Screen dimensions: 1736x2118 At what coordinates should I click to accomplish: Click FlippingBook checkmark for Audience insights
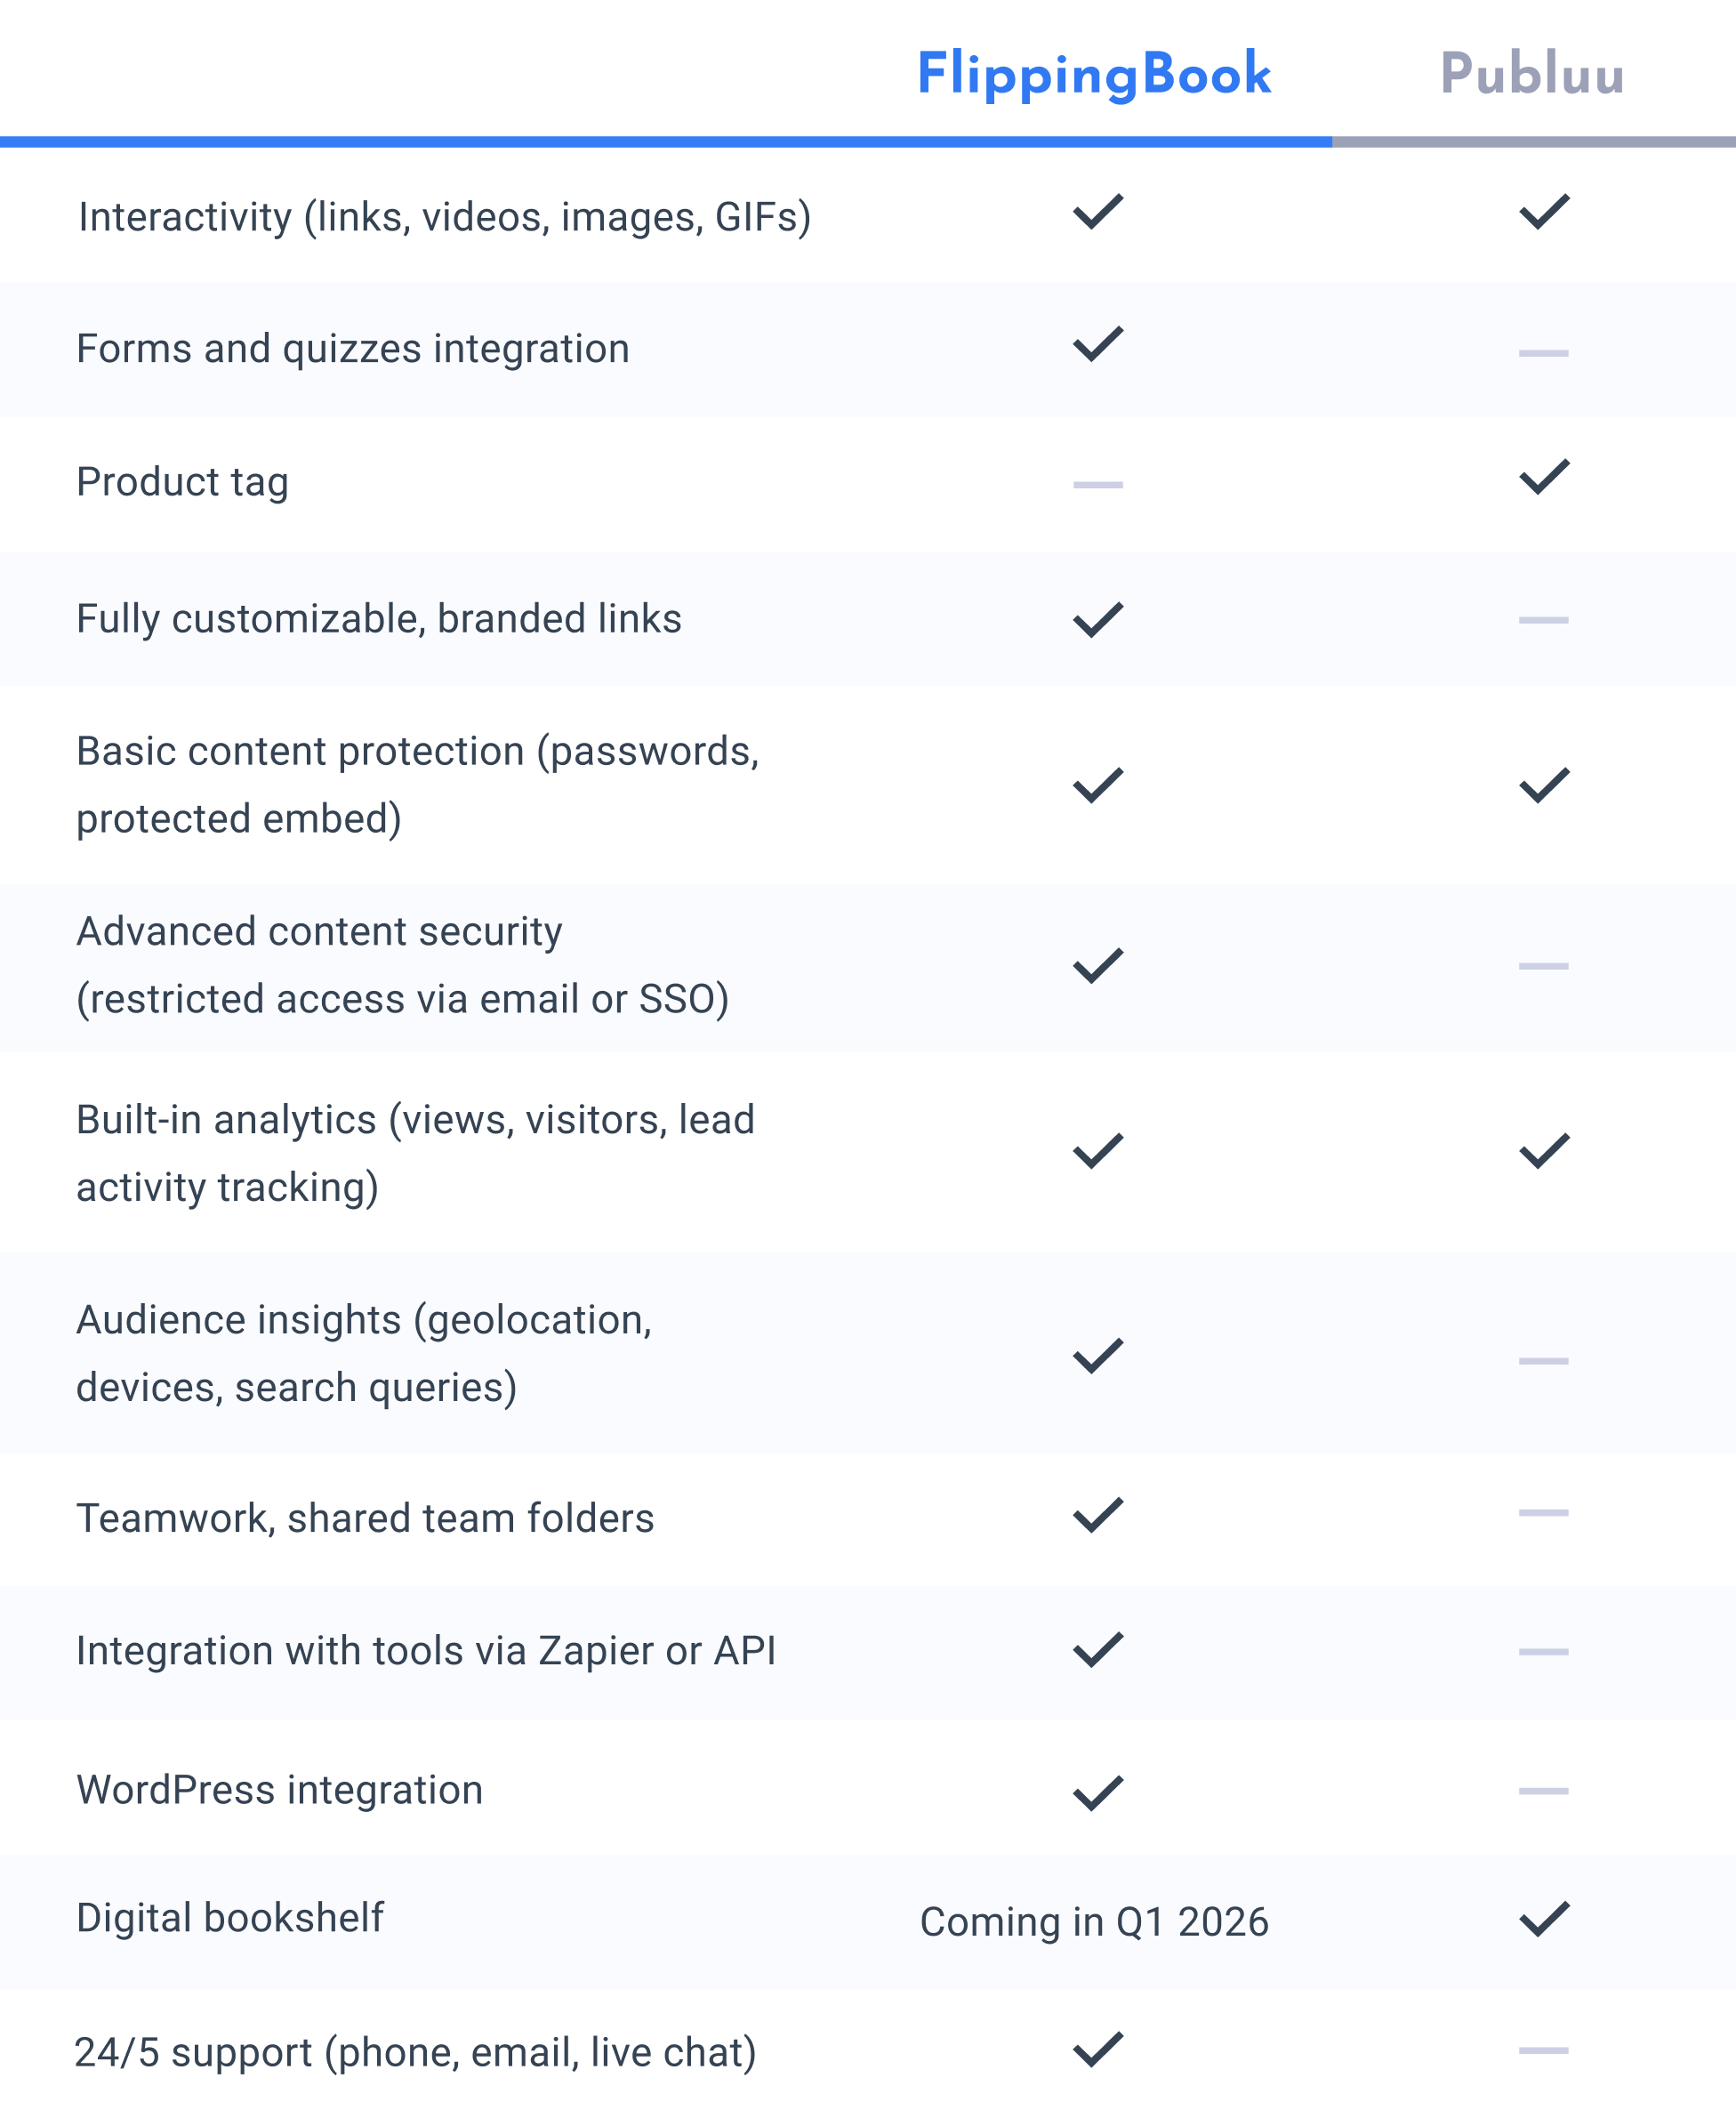[1098, 1356]
